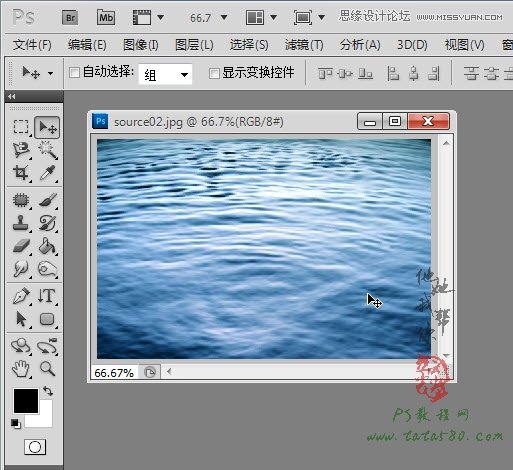
Task: Click Align Vertical Centers button
Action: (345, 73)
